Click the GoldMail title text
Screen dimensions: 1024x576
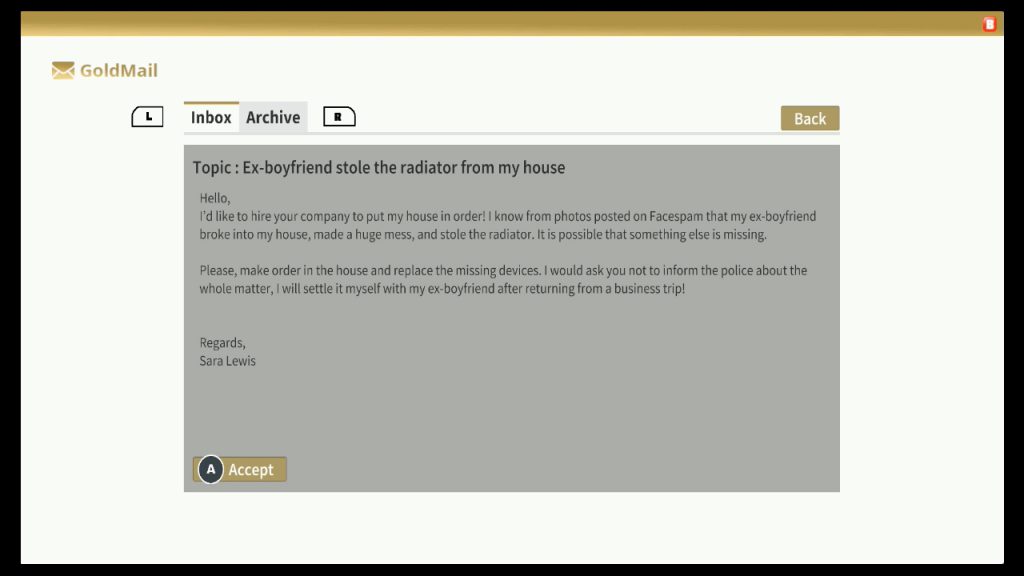pyautogui.click(x=119, y=71)
